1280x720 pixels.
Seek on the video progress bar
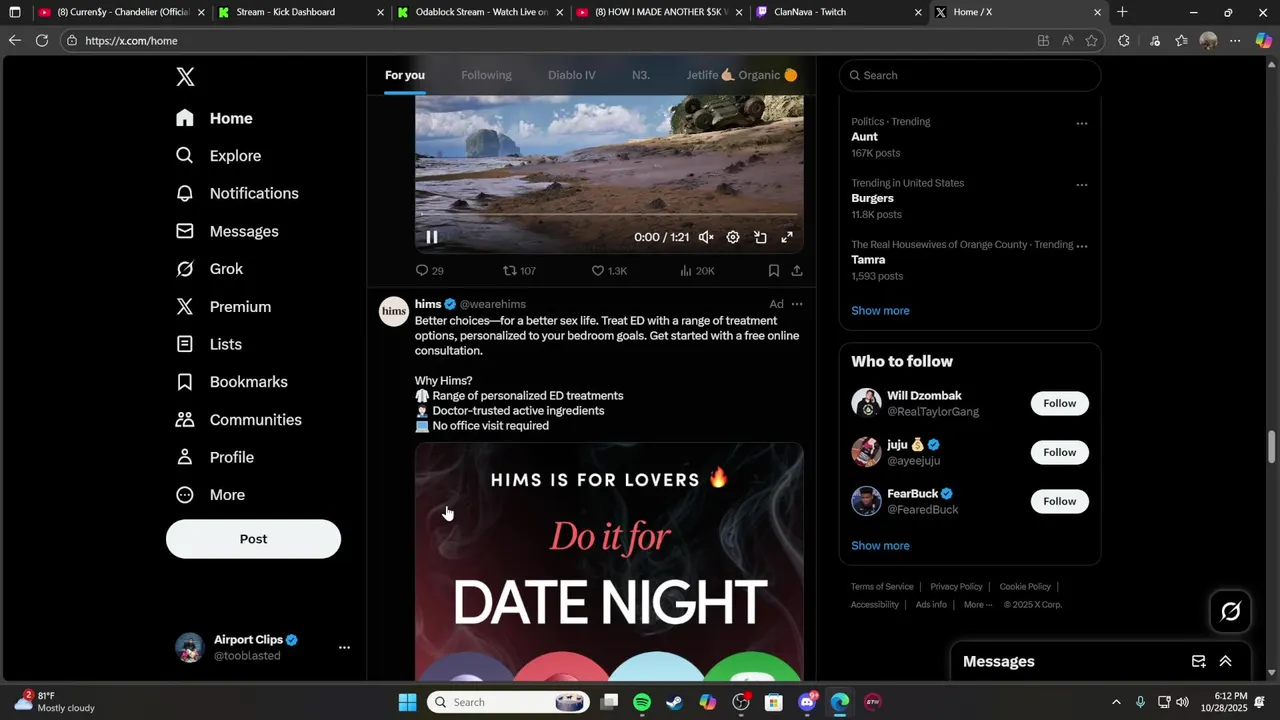coord(609,215)
